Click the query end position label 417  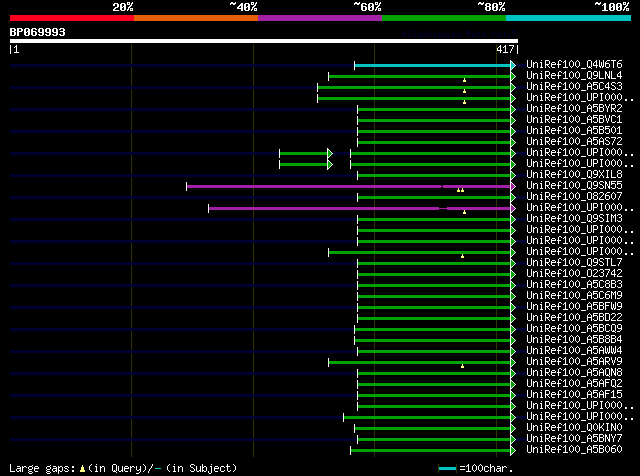coord(505,49)
